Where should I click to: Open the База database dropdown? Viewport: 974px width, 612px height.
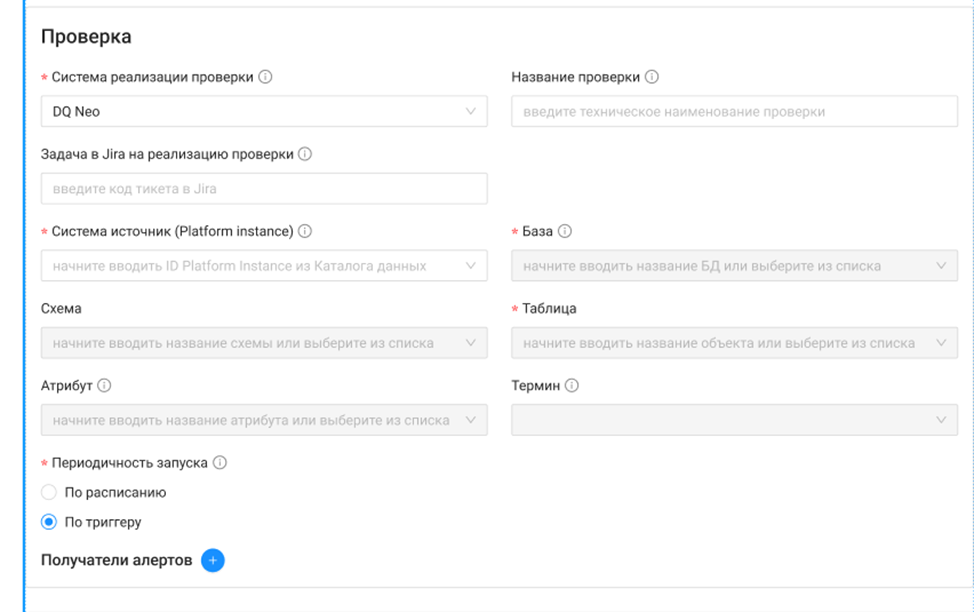pyautogui.click(x=734, y=266)
